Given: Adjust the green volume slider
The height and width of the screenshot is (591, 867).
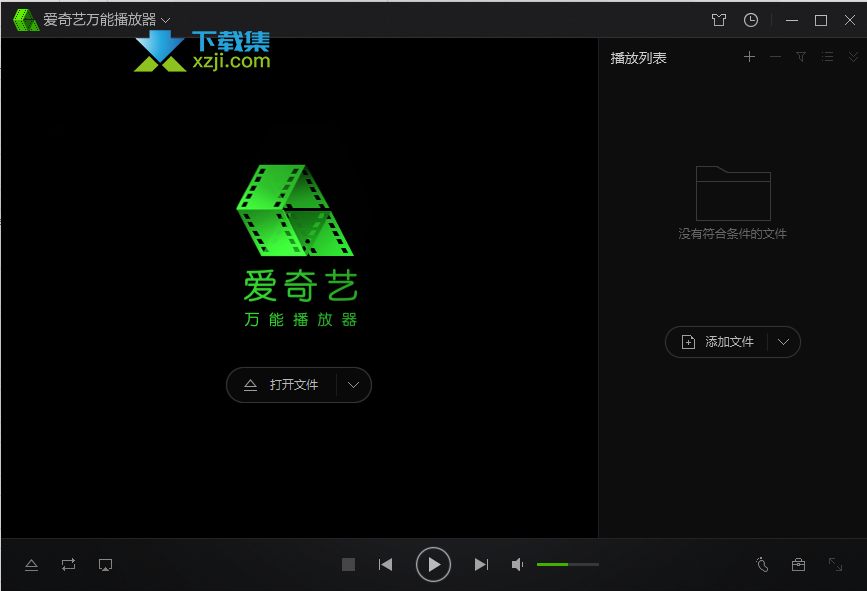Looking at the screenshot, I should 568,564.
